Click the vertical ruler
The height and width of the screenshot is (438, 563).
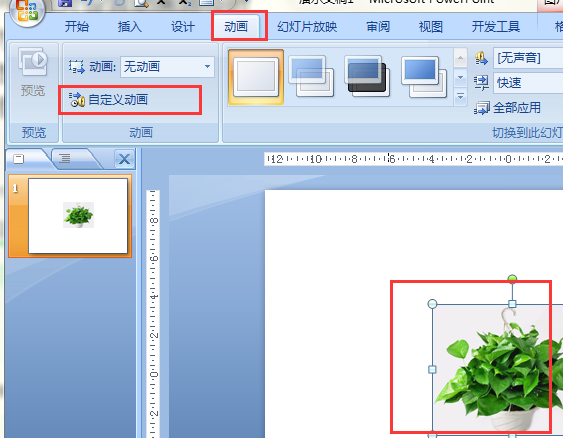153,314
